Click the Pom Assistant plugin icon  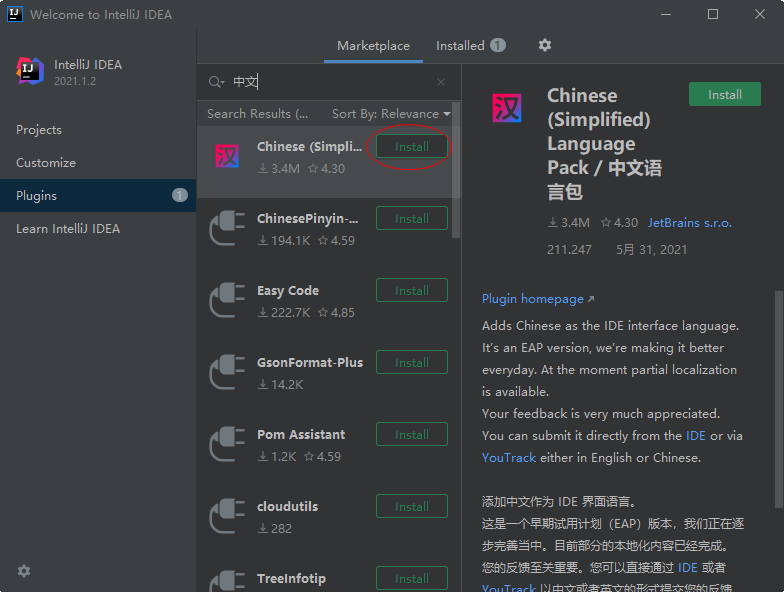(x=227, y=444)
